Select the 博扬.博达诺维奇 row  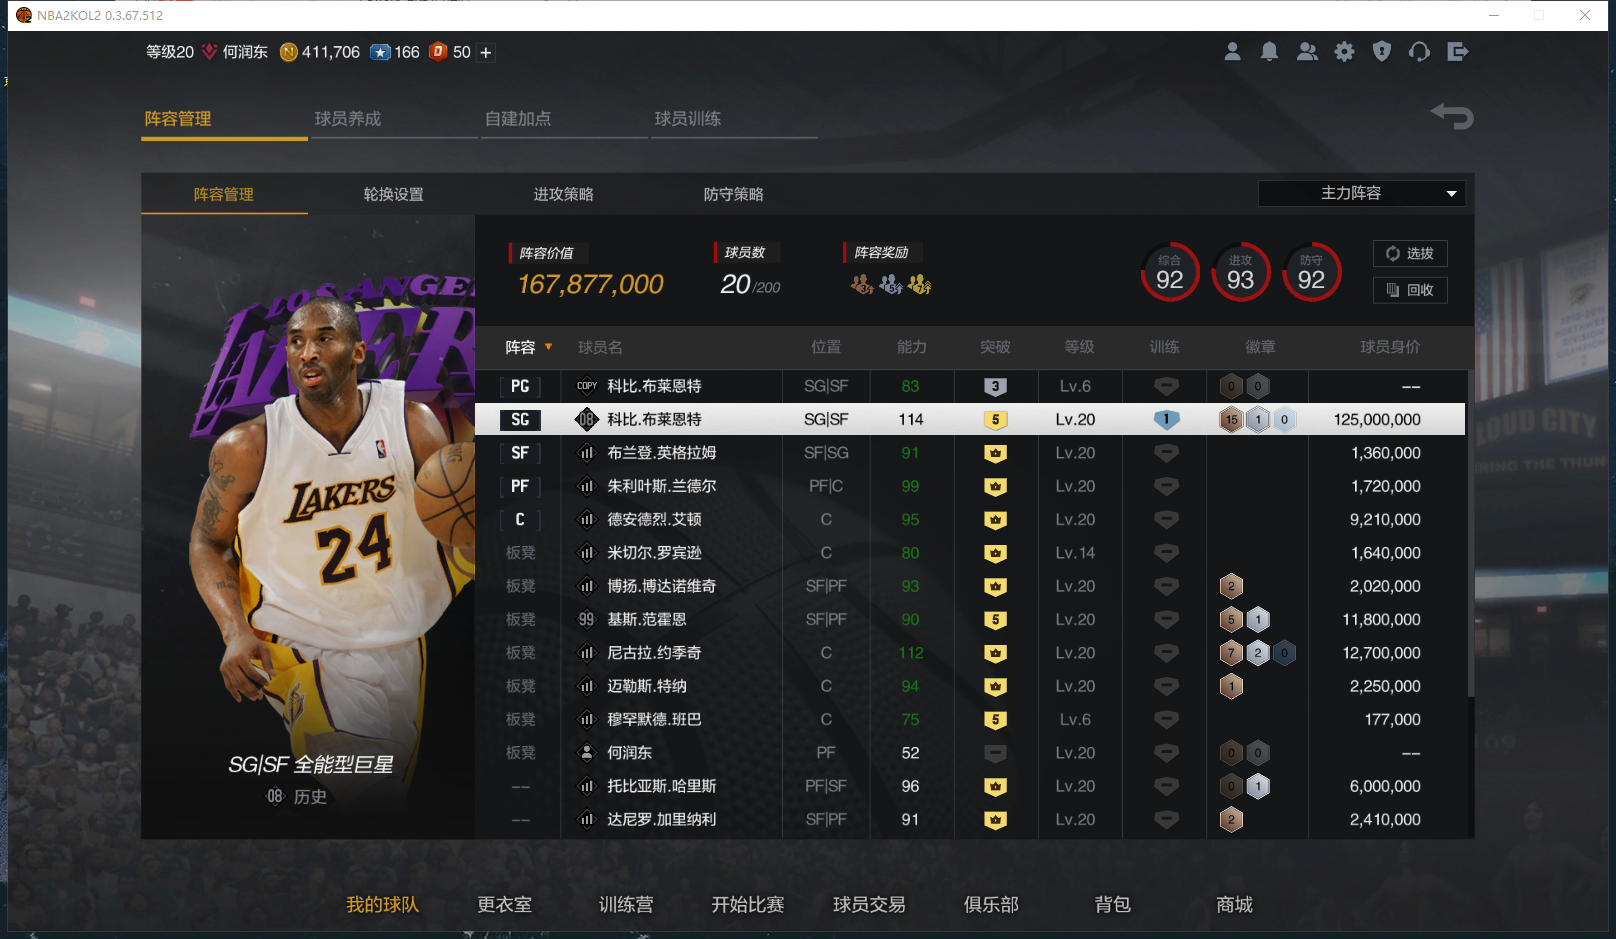click(970, 586)
